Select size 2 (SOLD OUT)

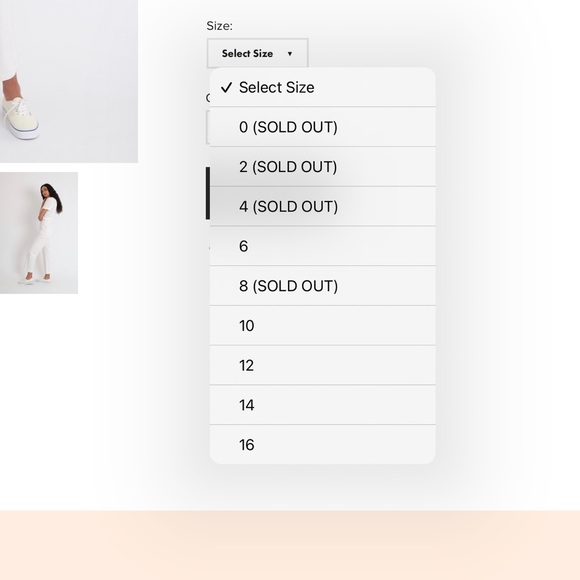(x=323, y=167)
